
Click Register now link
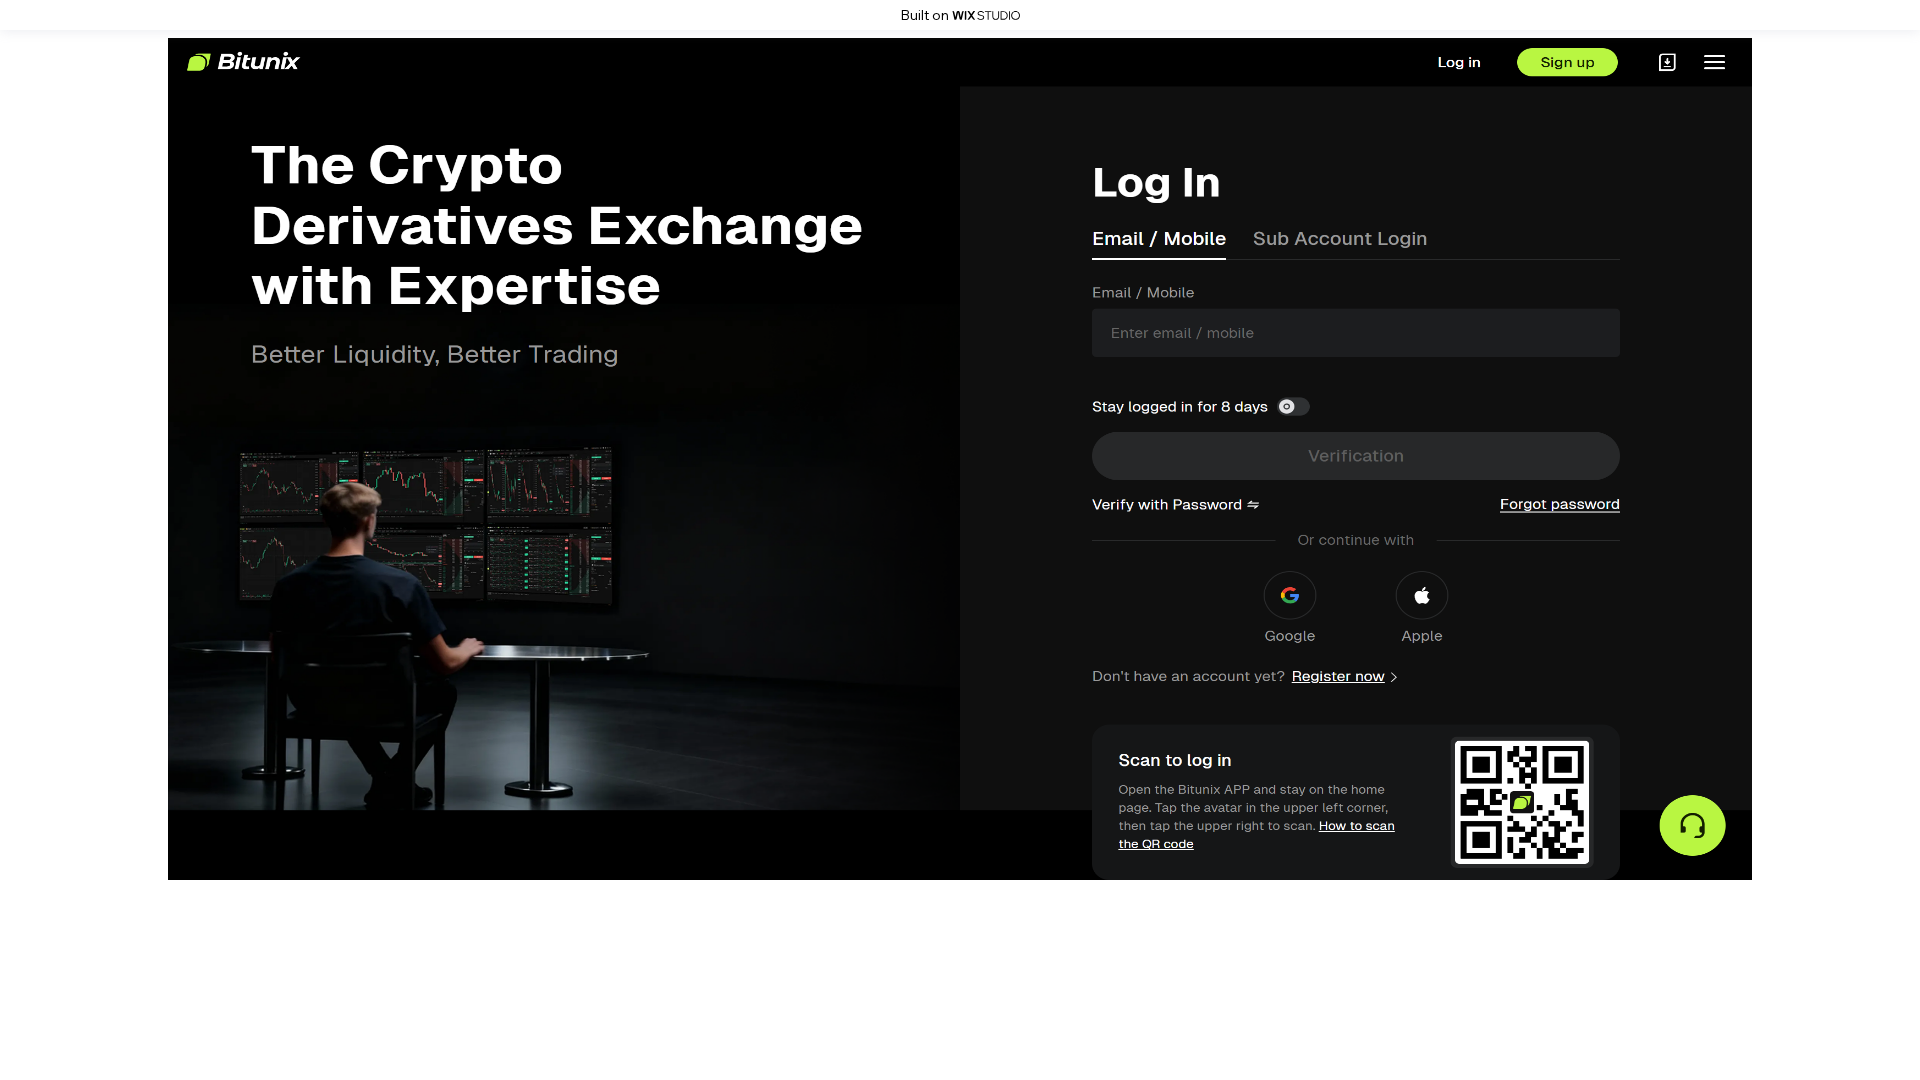coord(1338,677)
